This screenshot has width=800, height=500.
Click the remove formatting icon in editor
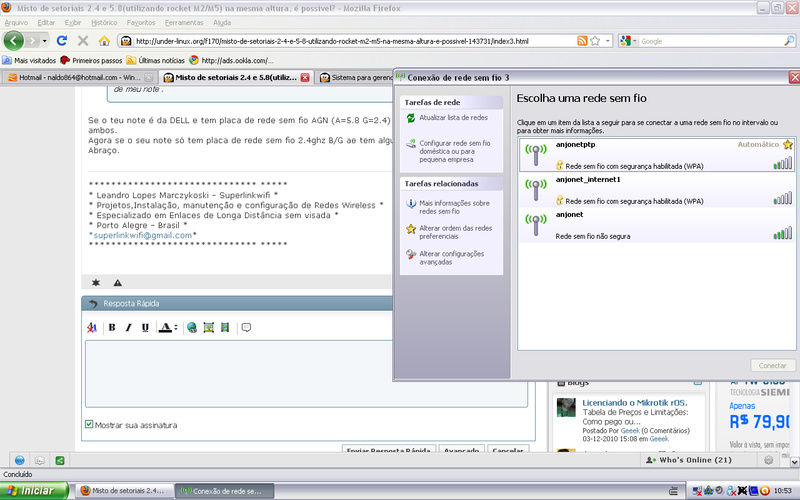(92, 328)
